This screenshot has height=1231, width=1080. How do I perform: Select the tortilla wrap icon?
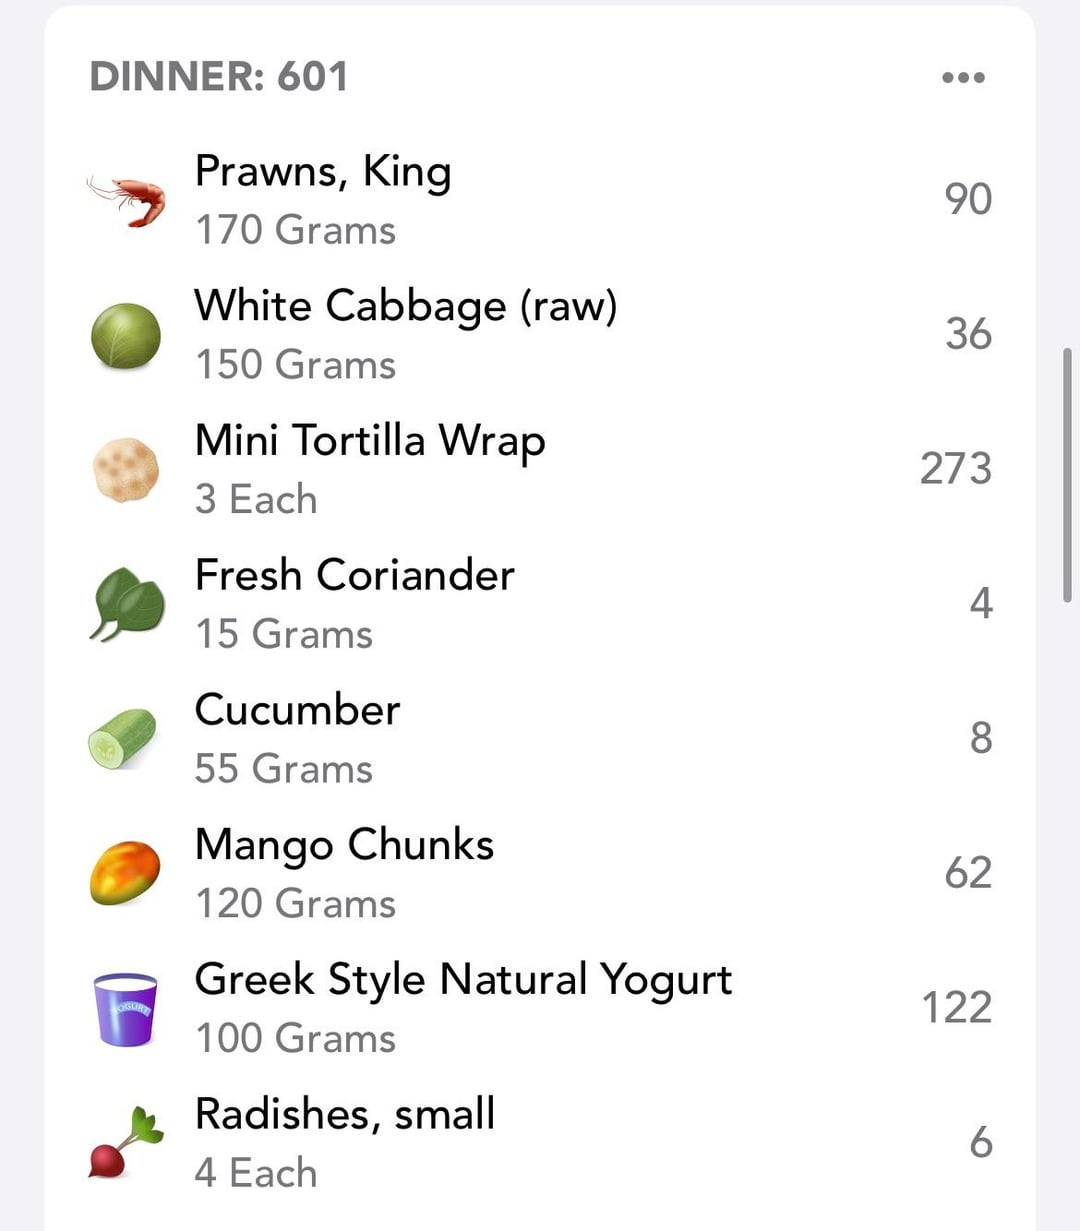(126, 469)
